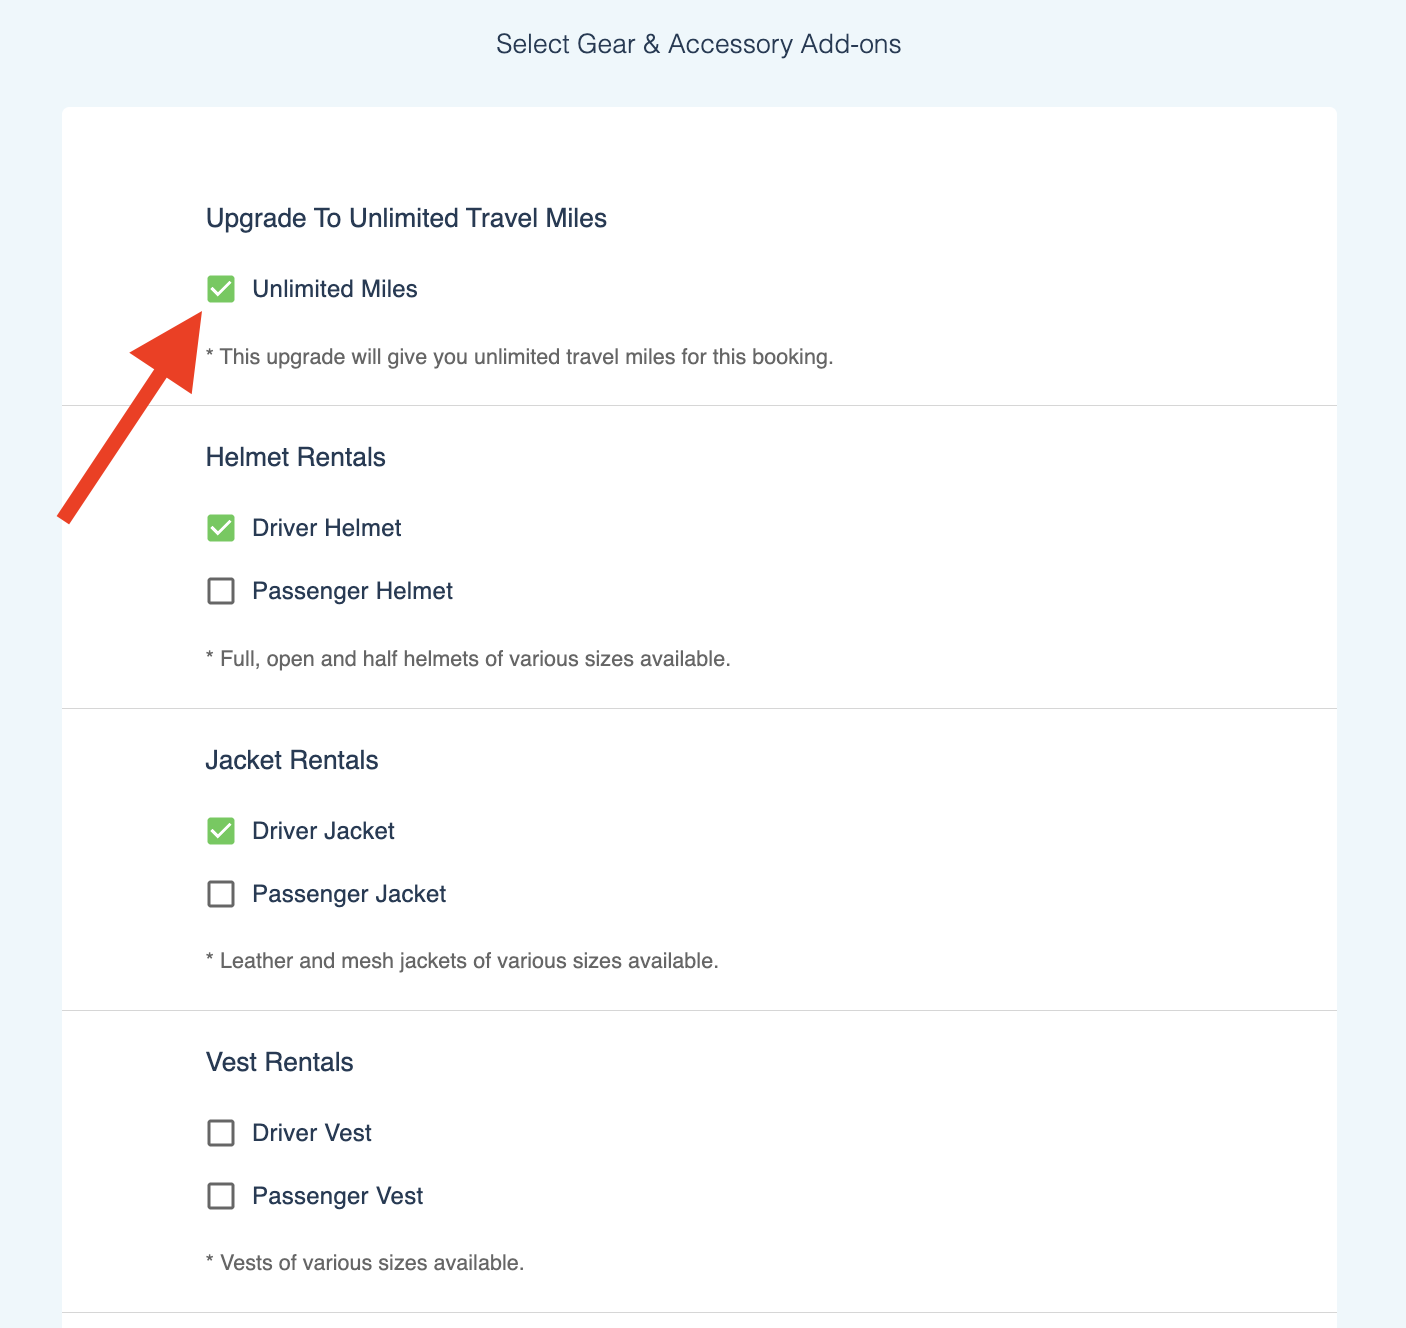Click the leather and mesh jackets note
1406x1328 pixels.
pos(462,961)
